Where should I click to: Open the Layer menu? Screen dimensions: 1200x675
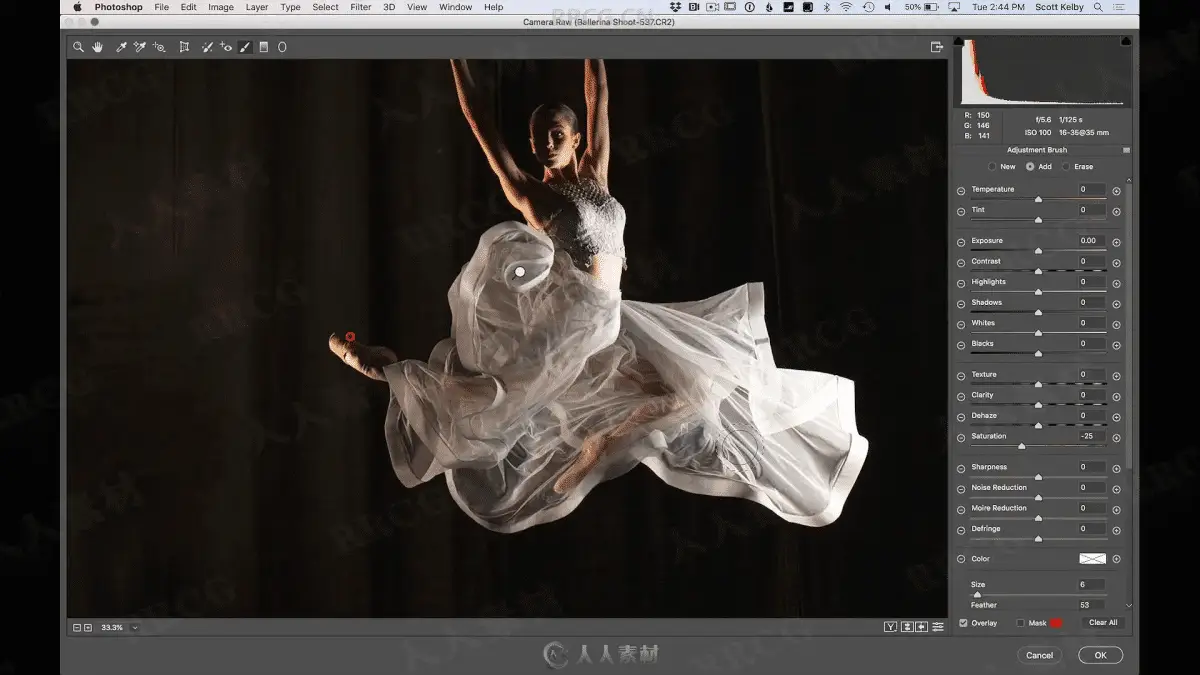point(257,7)
